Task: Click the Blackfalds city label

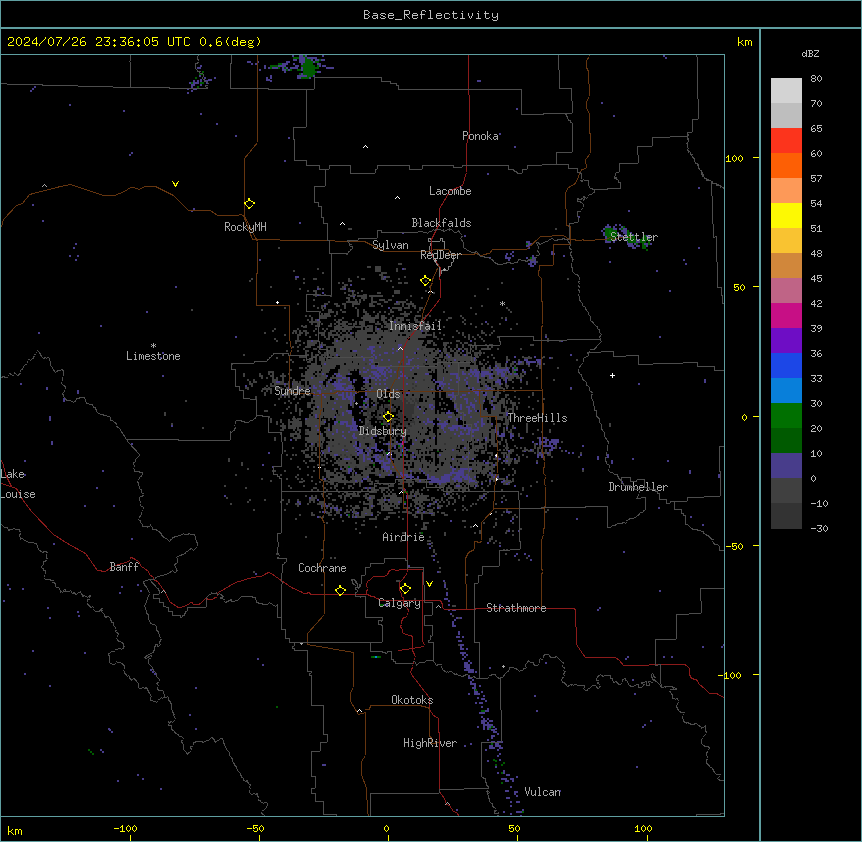Action: pyautogui.click(x=441, y=223)
